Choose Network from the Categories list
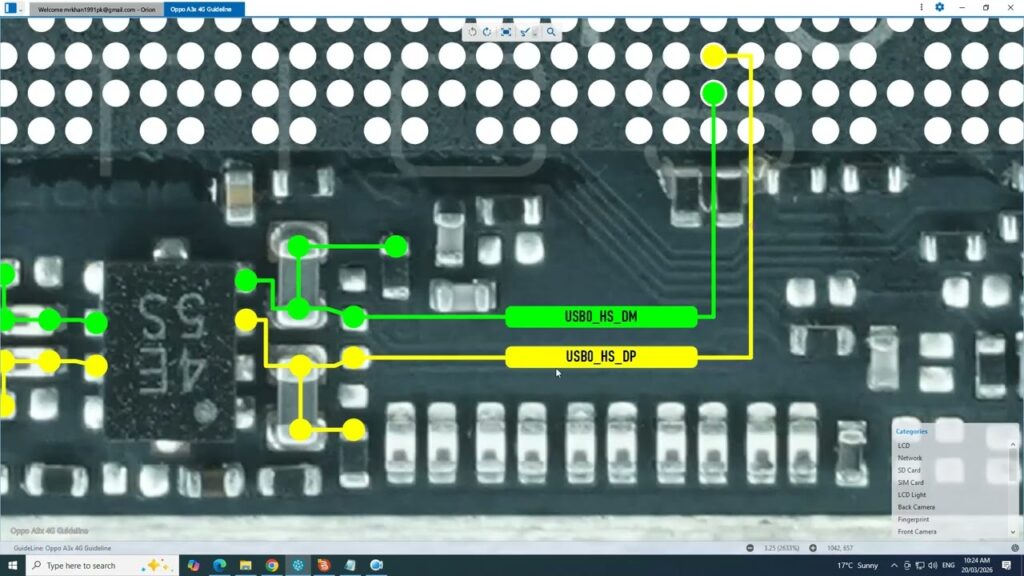Image resolution: width=1024 pixels, height=576 pixels. tap(910, 458)
